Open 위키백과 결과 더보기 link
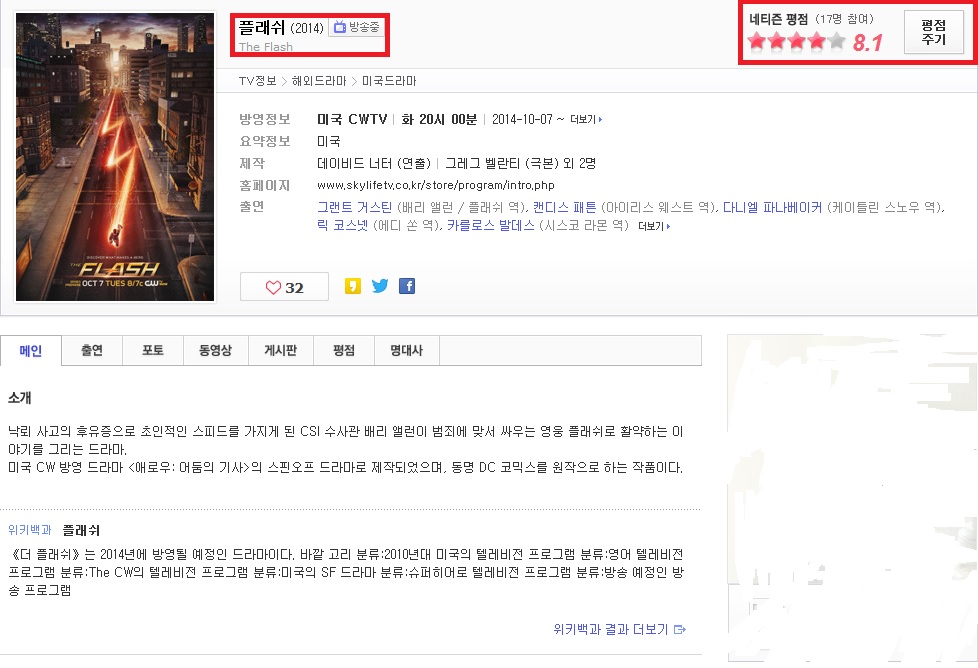Viewport: 978px width, 668px height. (x=619, y=629)
